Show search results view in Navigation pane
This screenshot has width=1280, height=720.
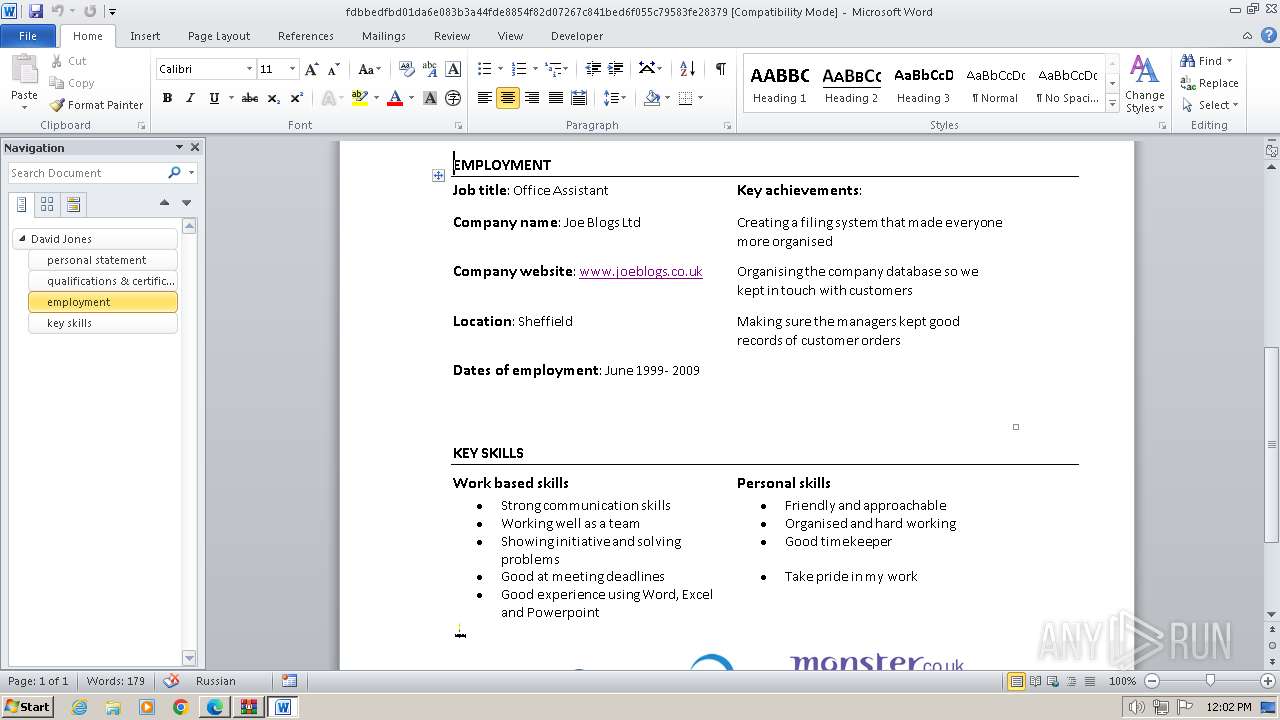(73, 204)
